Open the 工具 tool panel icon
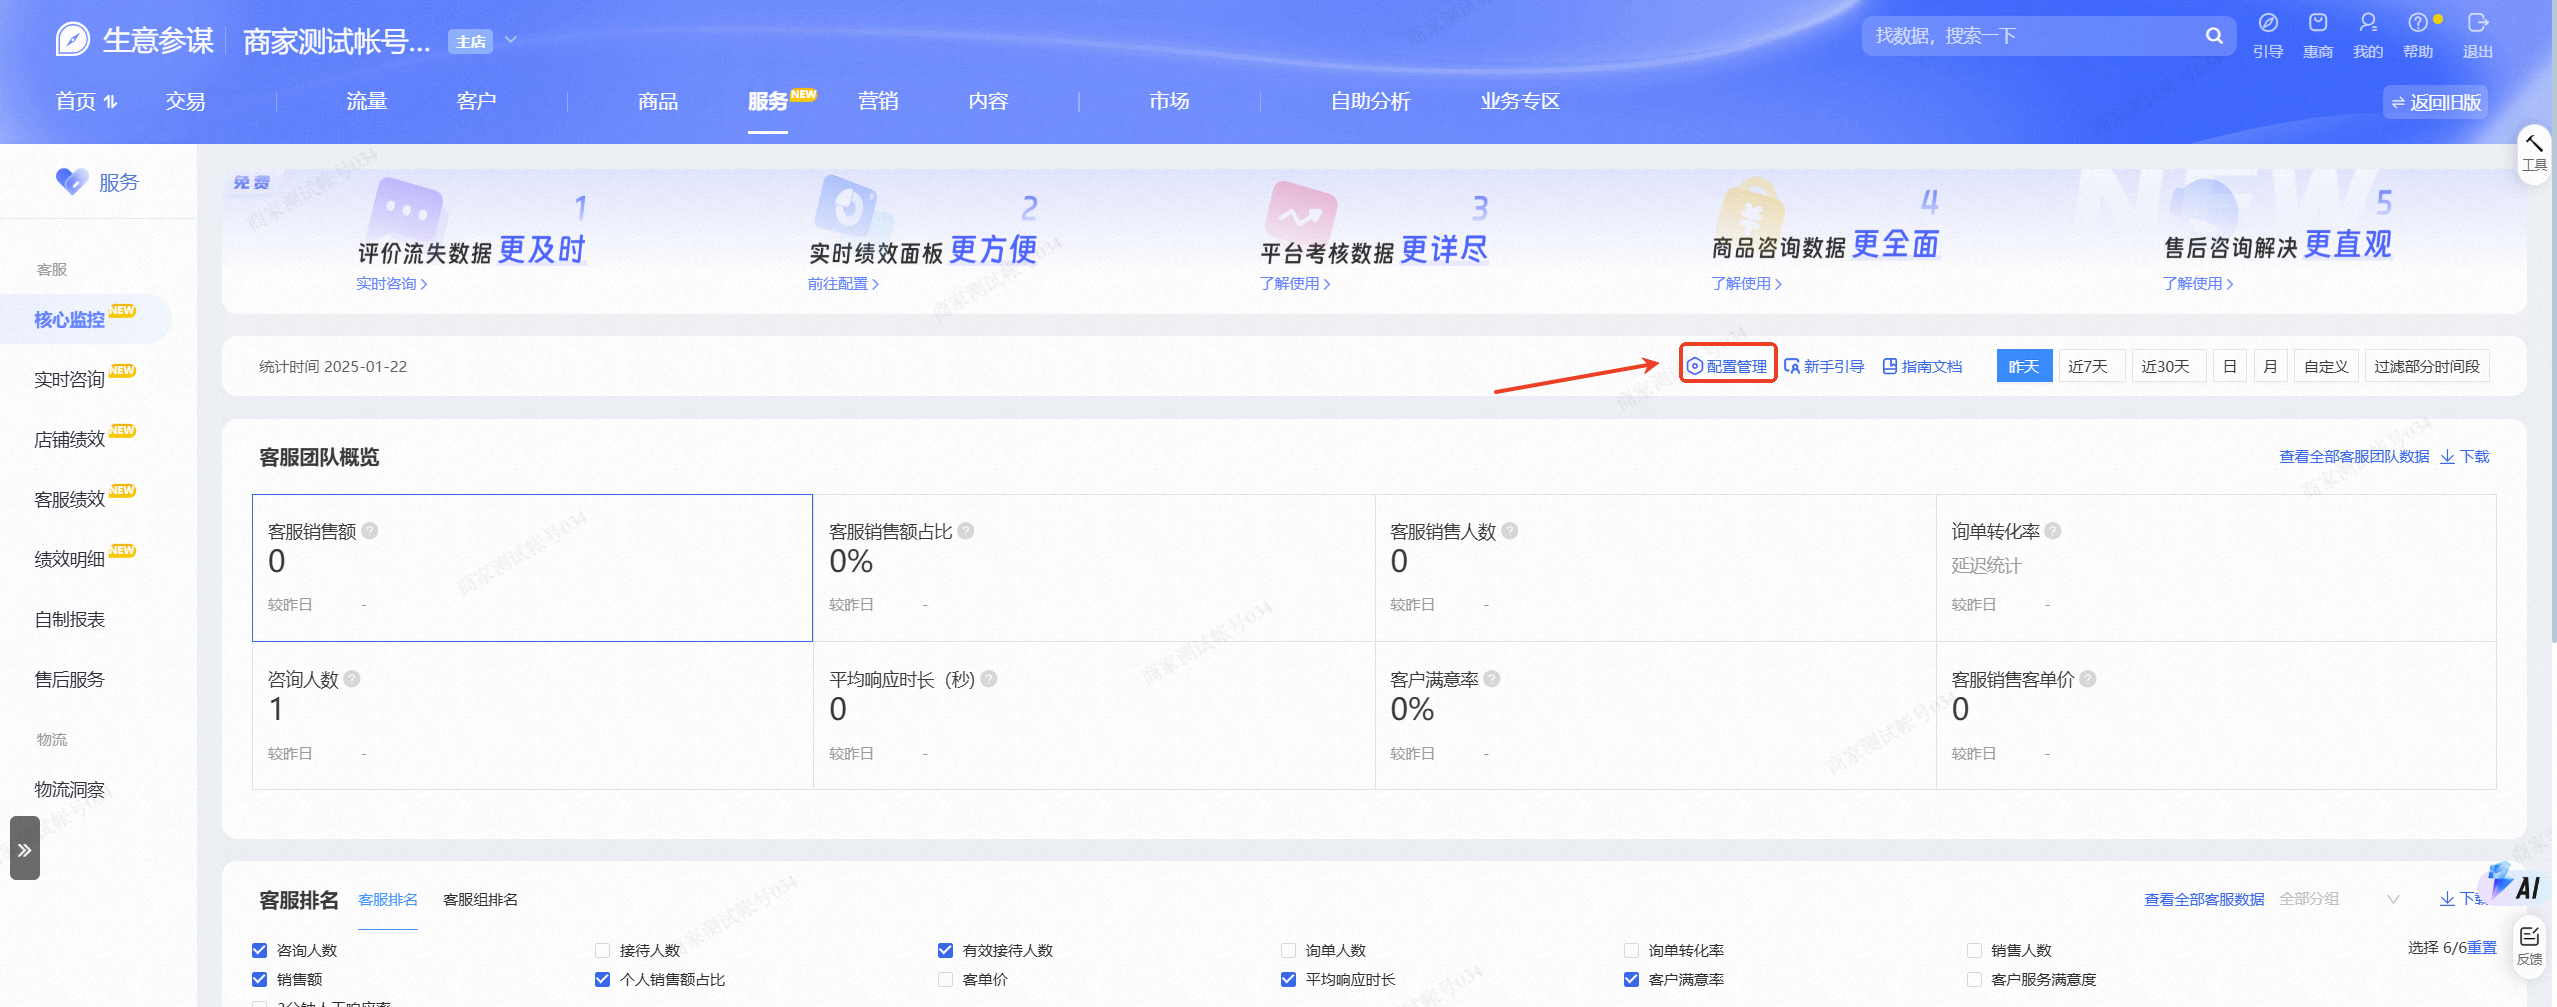Image resolution: width=2557 pixels, height=1007 pixels. tap(2534, 152)
